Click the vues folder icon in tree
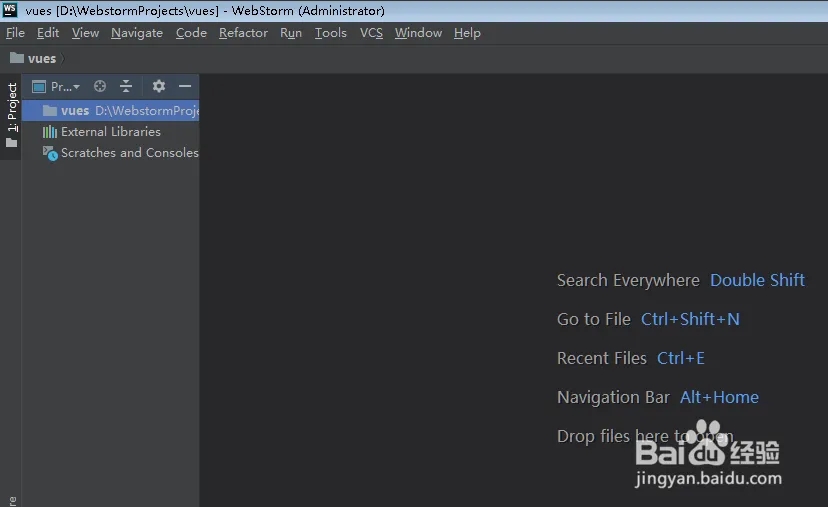The height and width of the screenshot is (507, 828). coord(50,110)
